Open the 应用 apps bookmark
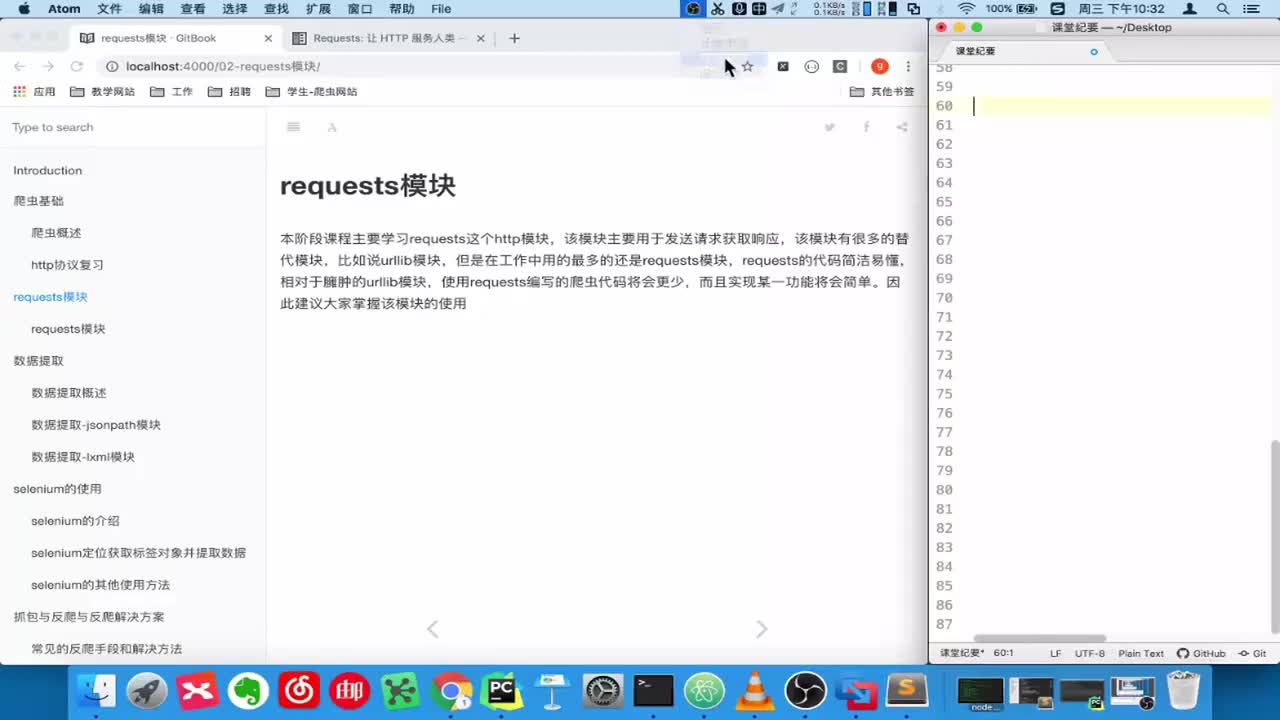1280x720 pixels. pos(34,91)
